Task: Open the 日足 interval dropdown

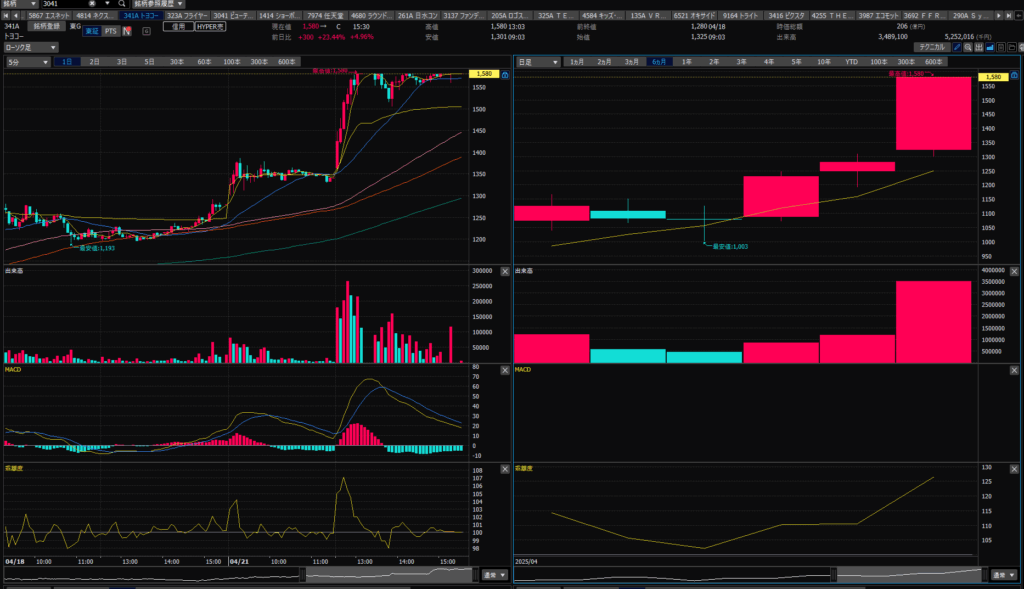Action: (x=538, y=62)
